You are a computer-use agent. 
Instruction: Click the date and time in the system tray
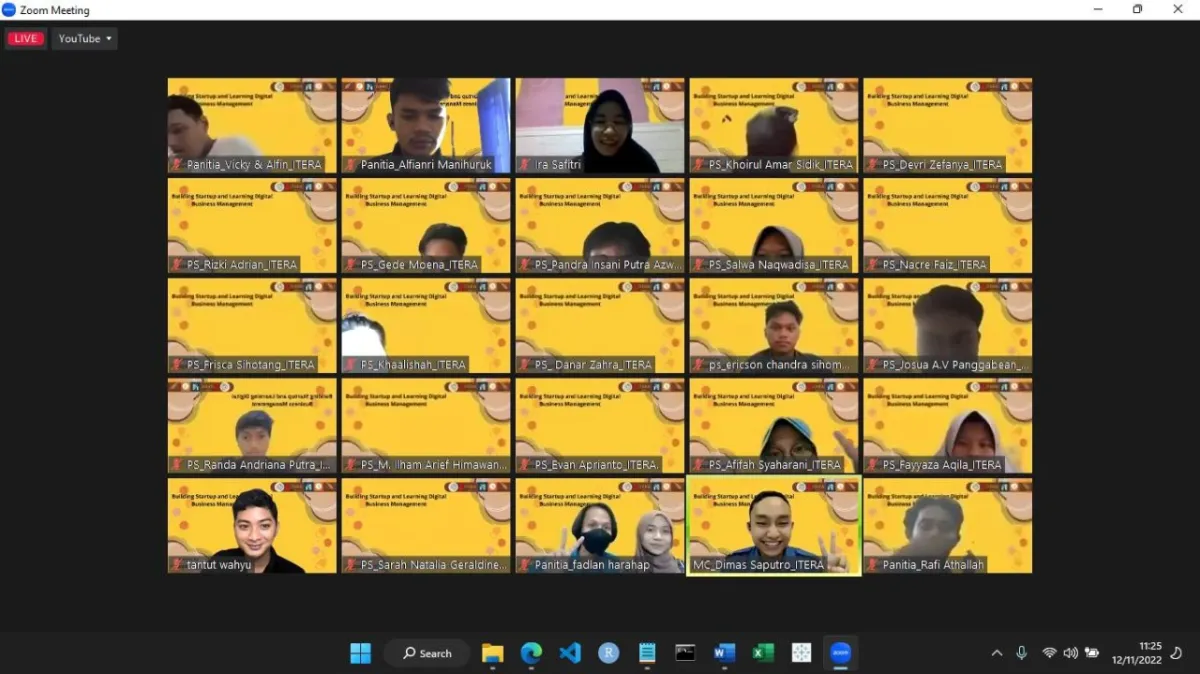pos(1135,652)
